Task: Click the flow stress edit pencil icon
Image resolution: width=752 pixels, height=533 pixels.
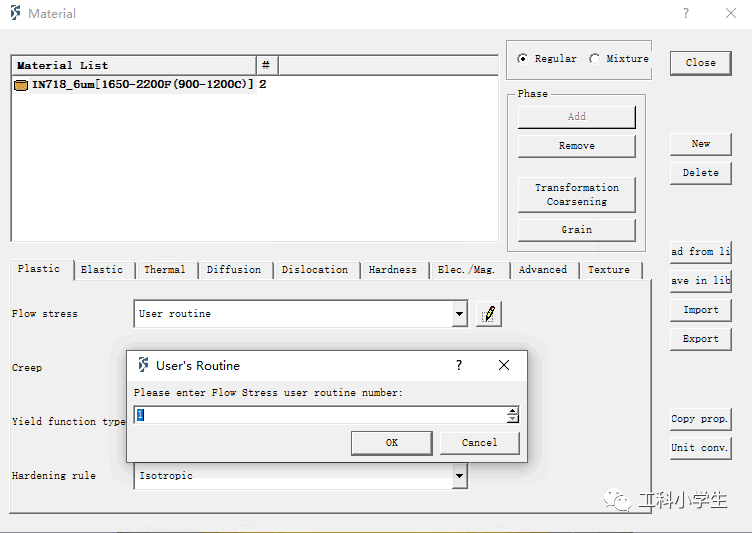Action: (489, 314)
